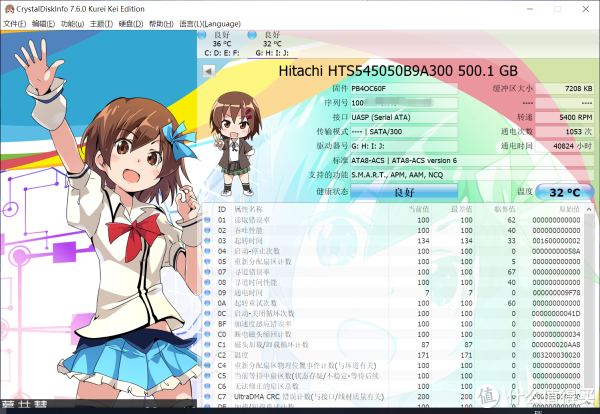The image size is (600, 414).
Task: Select the threshold value 67 in row 07
Action: [x=511, y=272]
